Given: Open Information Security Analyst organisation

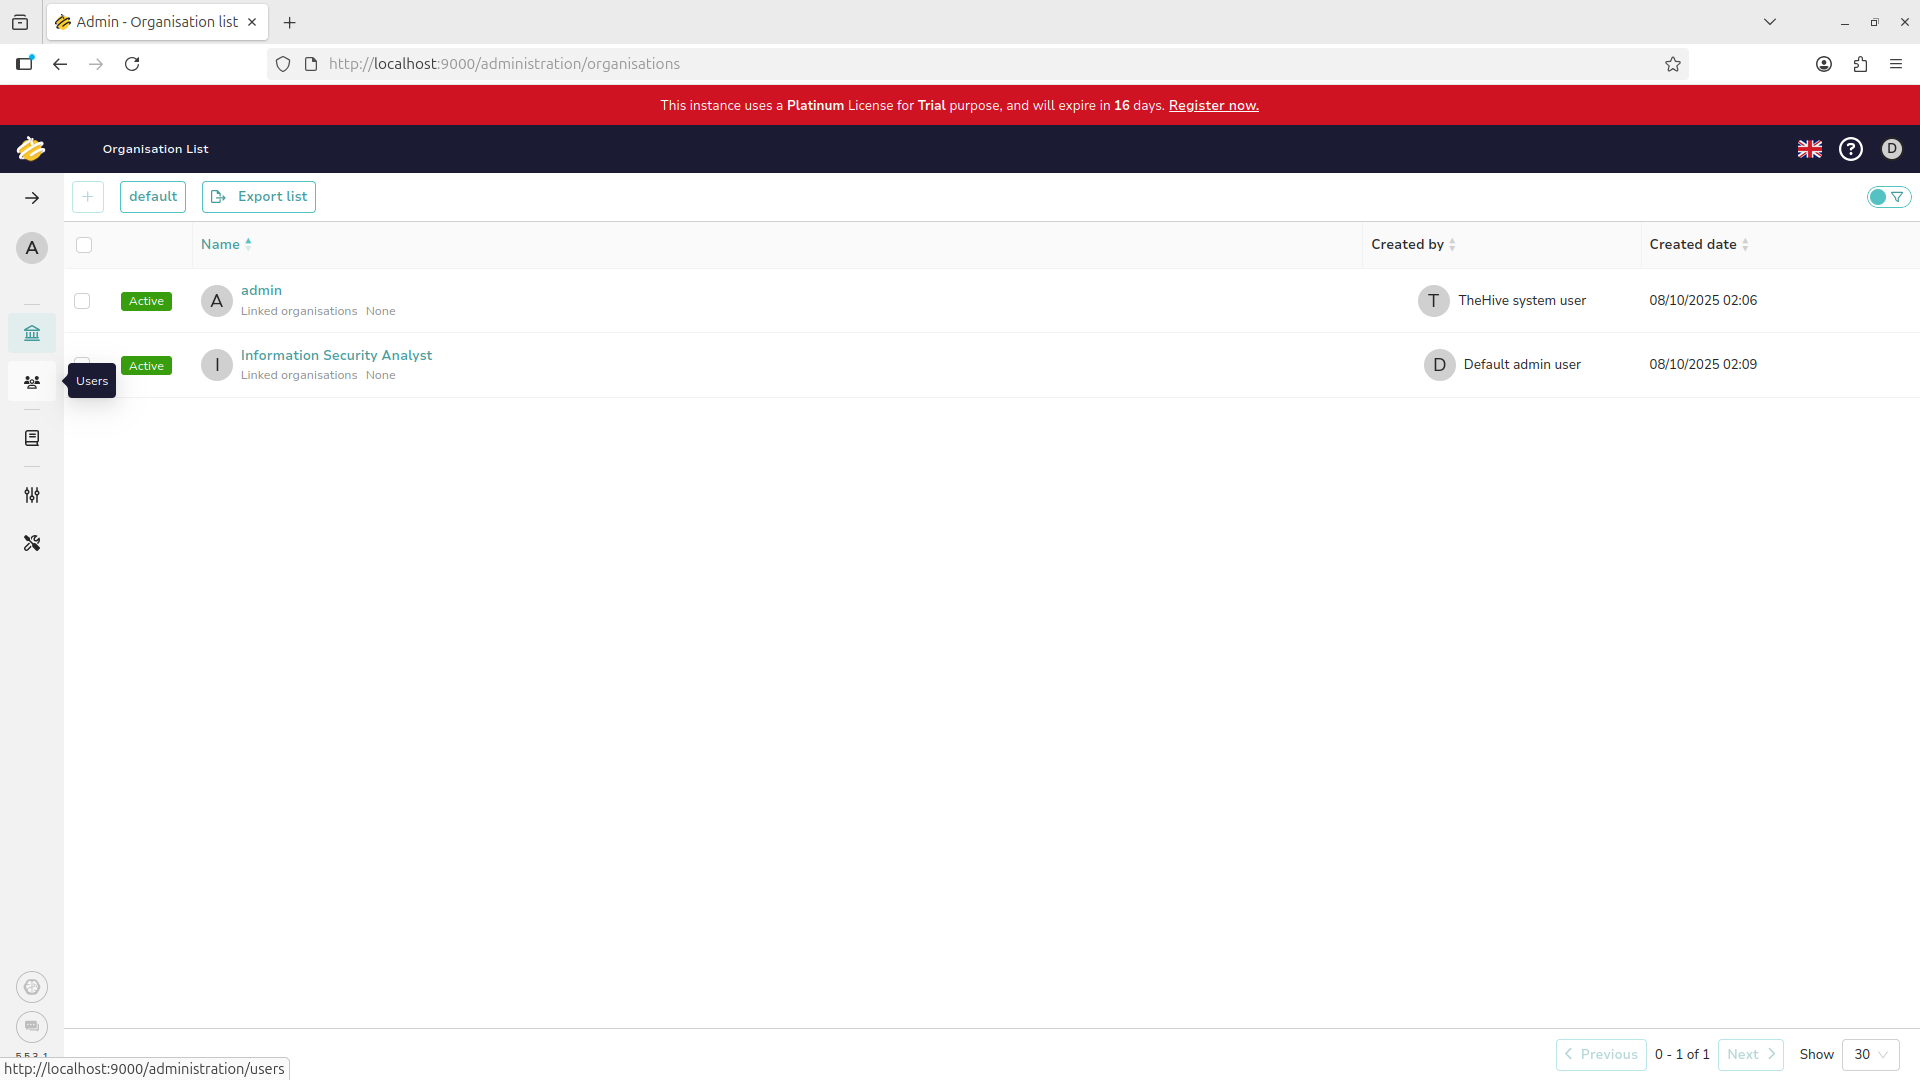Looking at the screenshot, I should point(336,355).
